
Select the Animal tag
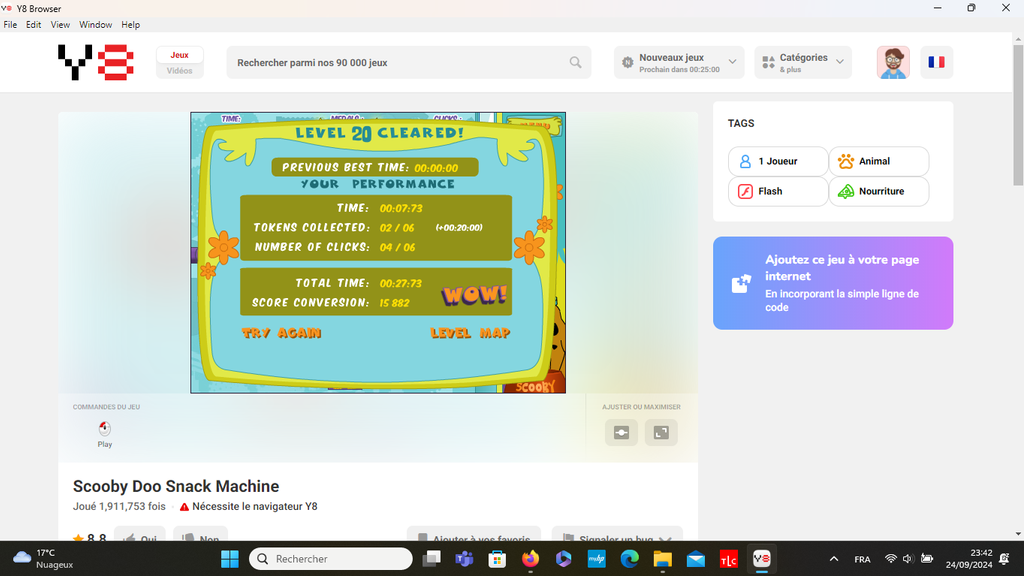tap(878, 161)
